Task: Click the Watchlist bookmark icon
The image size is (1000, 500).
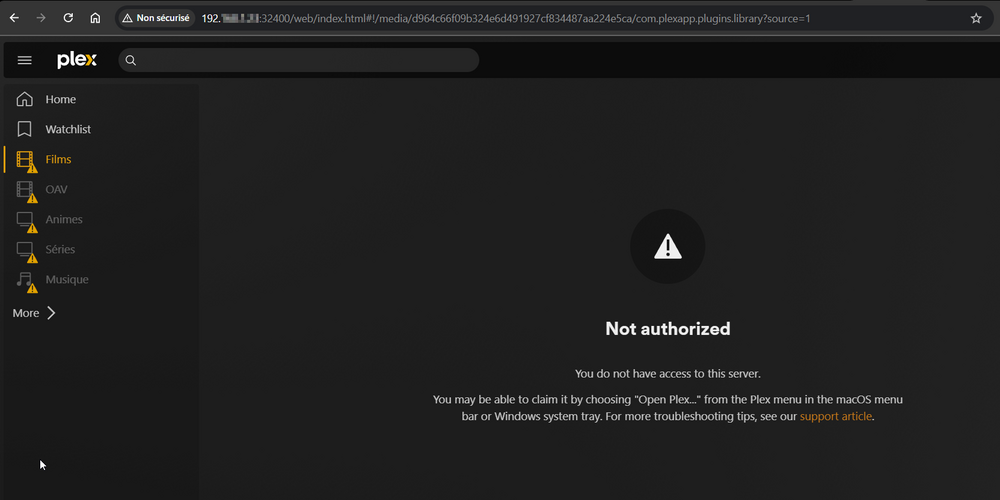Action: 24,129
